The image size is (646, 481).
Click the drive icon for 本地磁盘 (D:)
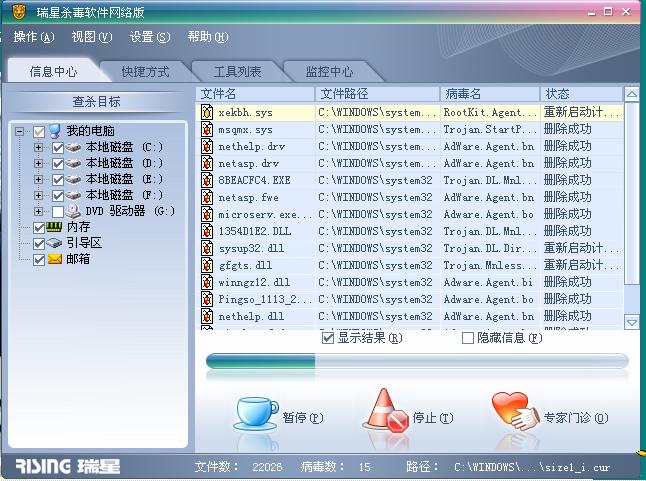point(73,163)
